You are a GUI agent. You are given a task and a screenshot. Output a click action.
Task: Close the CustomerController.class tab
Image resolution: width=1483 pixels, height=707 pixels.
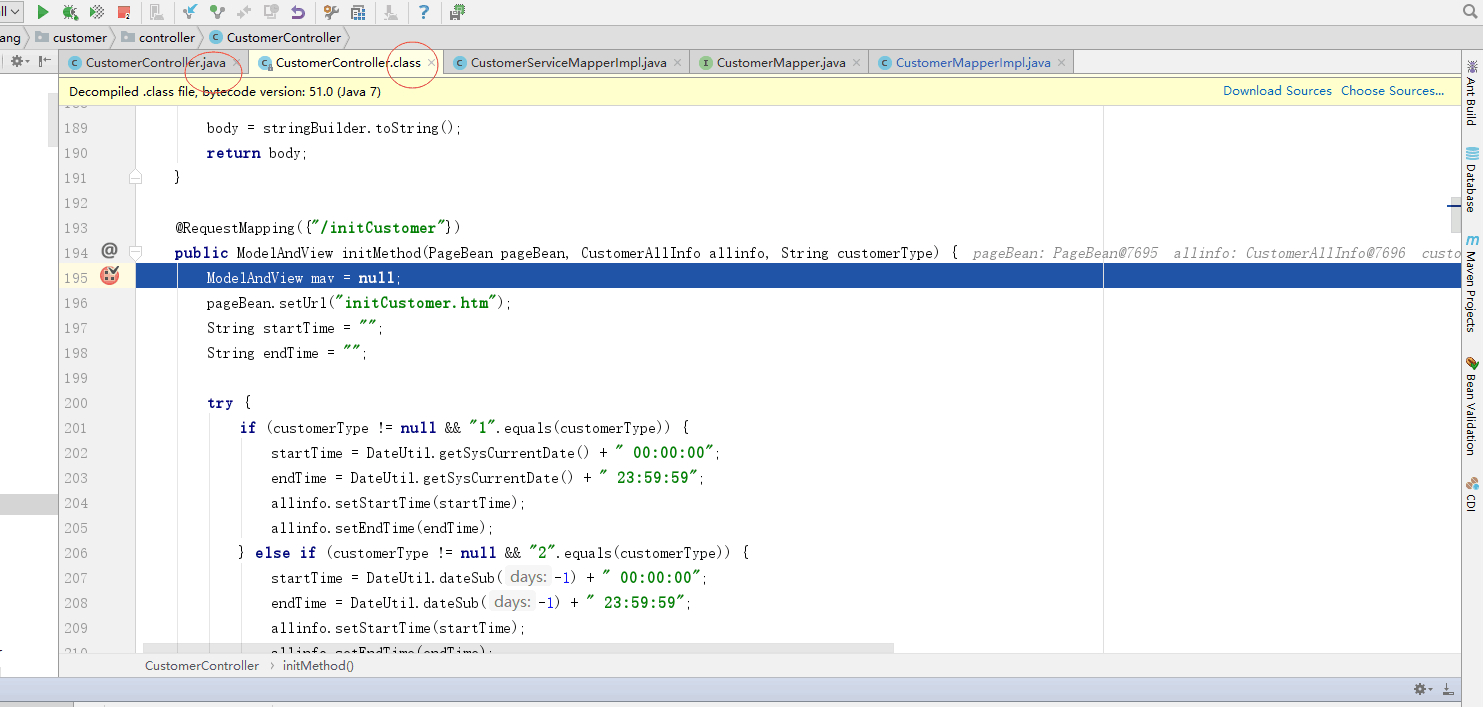432,62
